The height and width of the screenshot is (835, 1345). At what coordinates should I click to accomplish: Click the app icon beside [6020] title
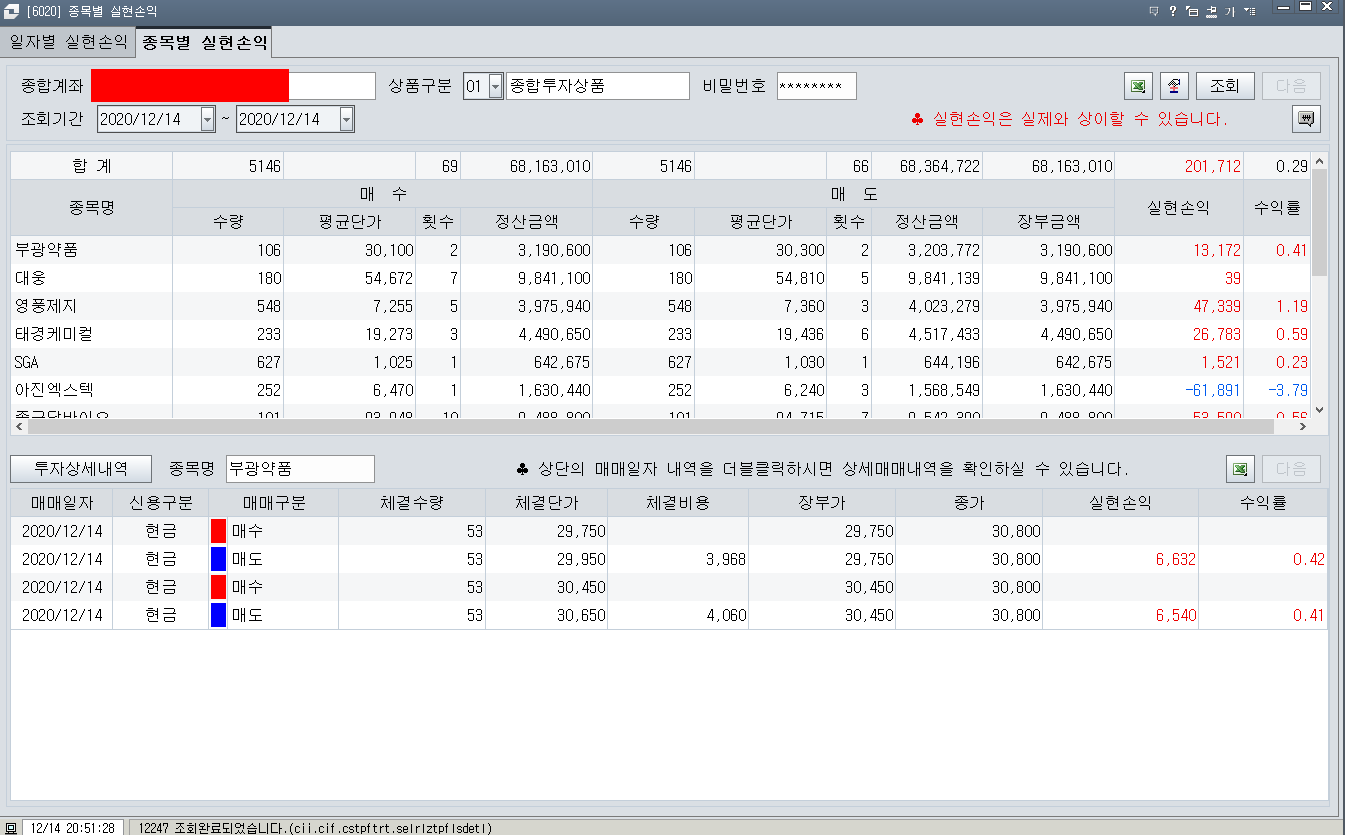11,10
